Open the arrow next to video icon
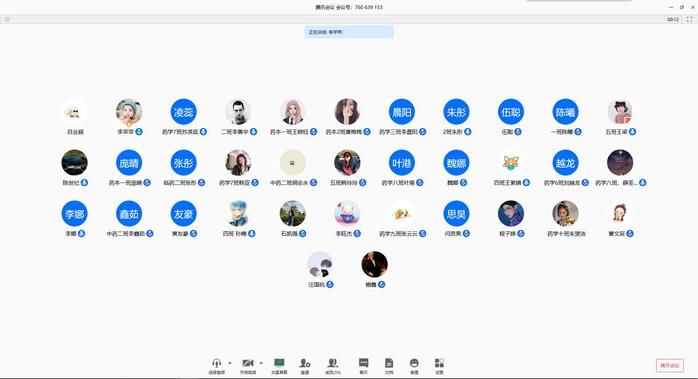The image size is (698, 379). pos(261,363)
